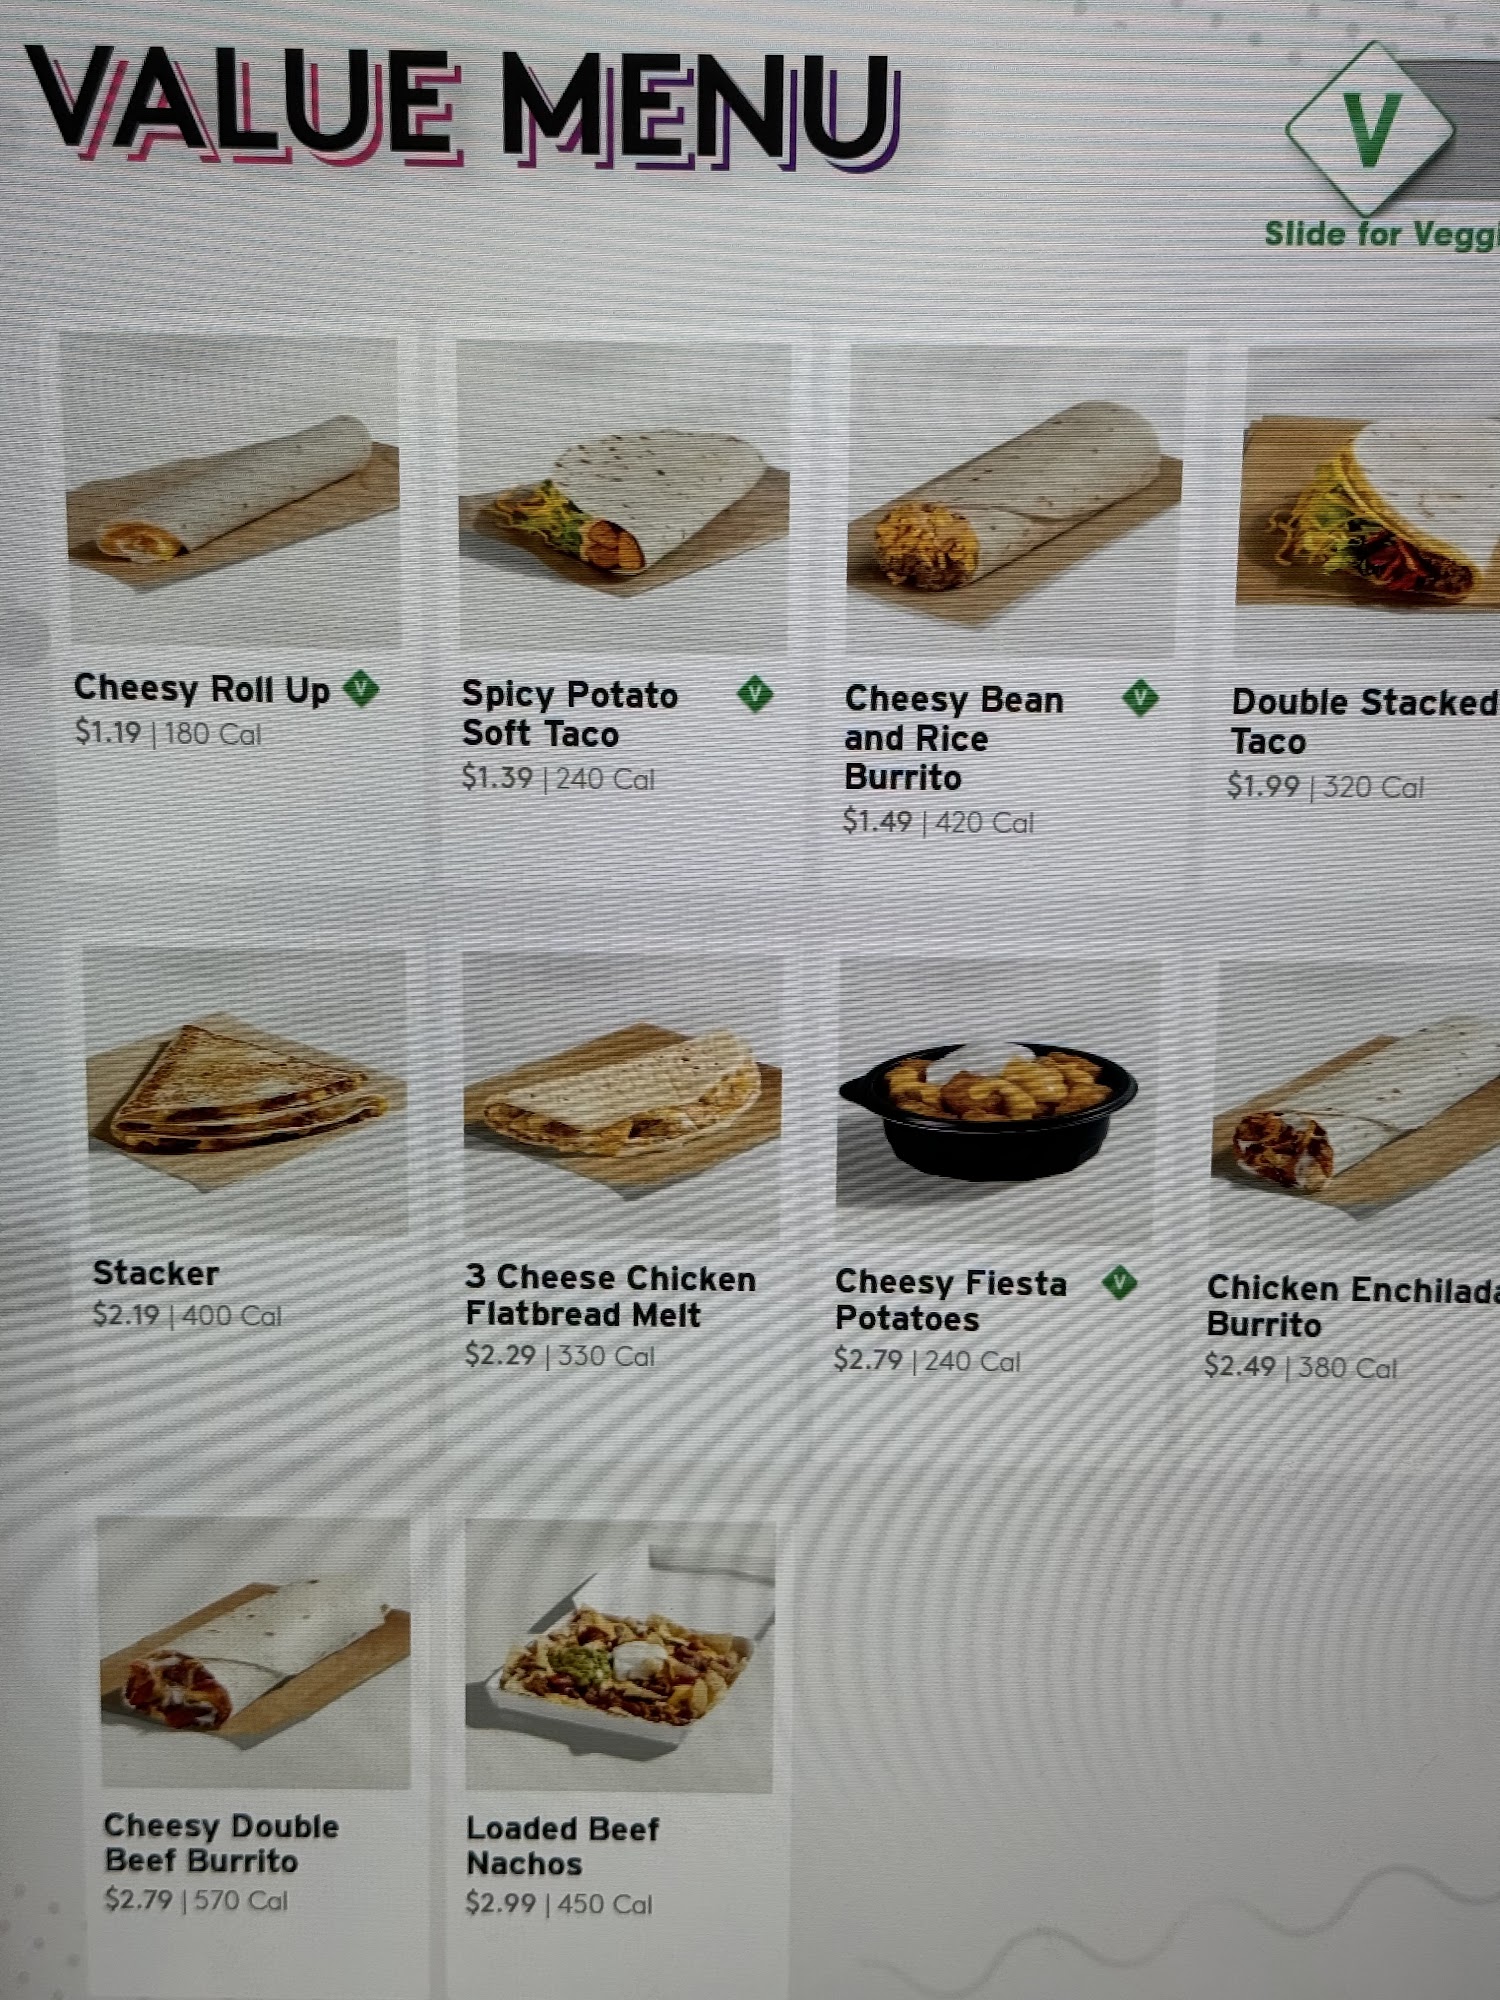Click vegetarian badge beside Cheesy Fiesta Potatoes
The image size is (1500, 2000).
[x=1120, y=1281]
